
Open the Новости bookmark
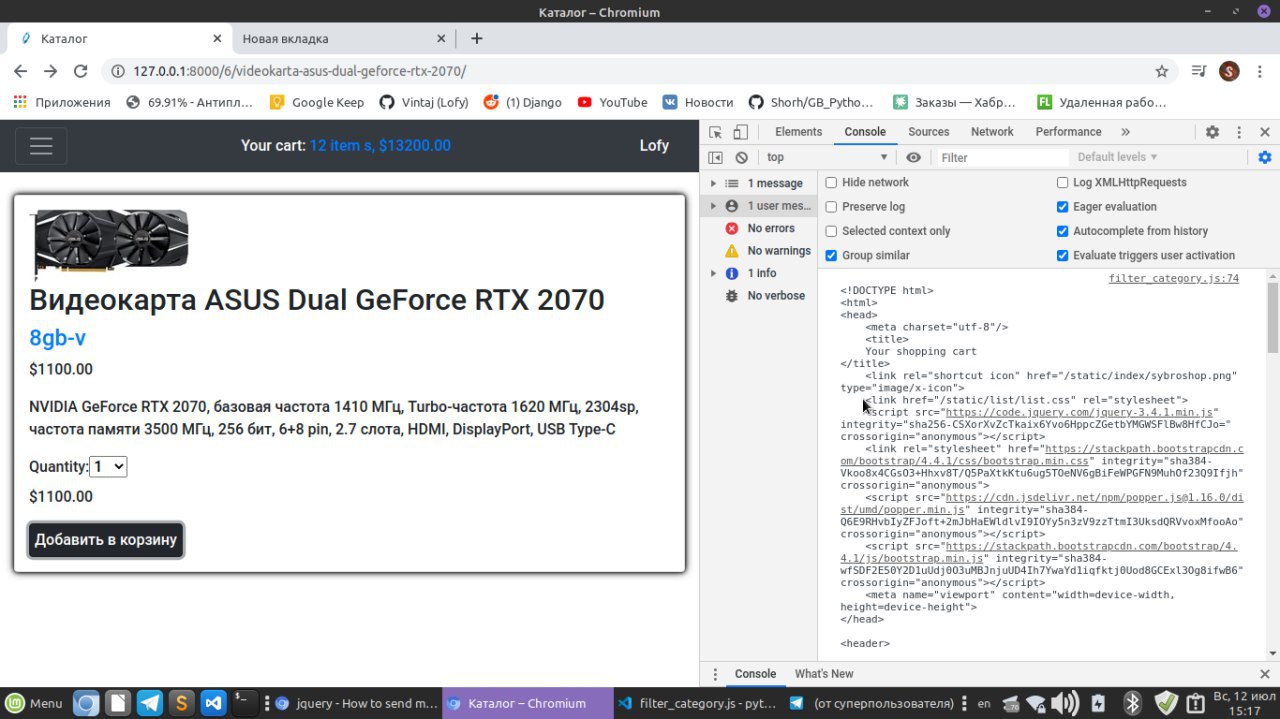[x=698, y=102]
